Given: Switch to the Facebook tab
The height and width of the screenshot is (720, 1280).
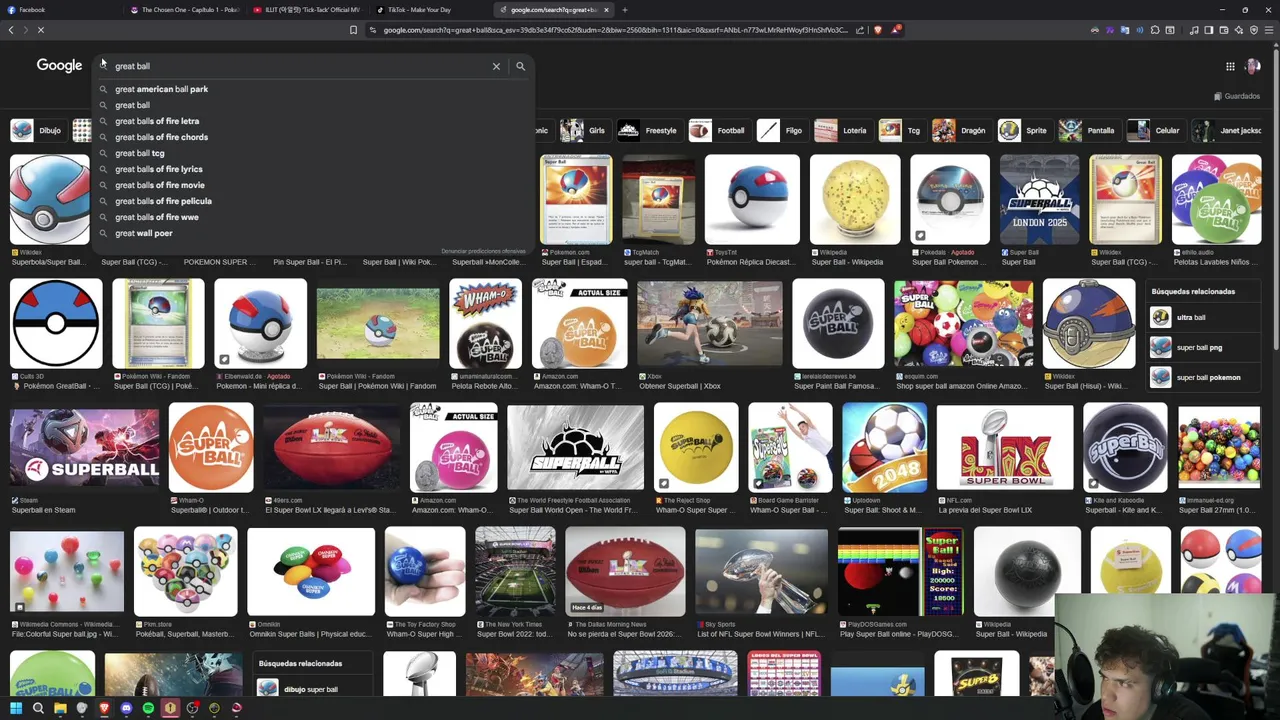Looking at the screenshot, I should coord(60,10).
